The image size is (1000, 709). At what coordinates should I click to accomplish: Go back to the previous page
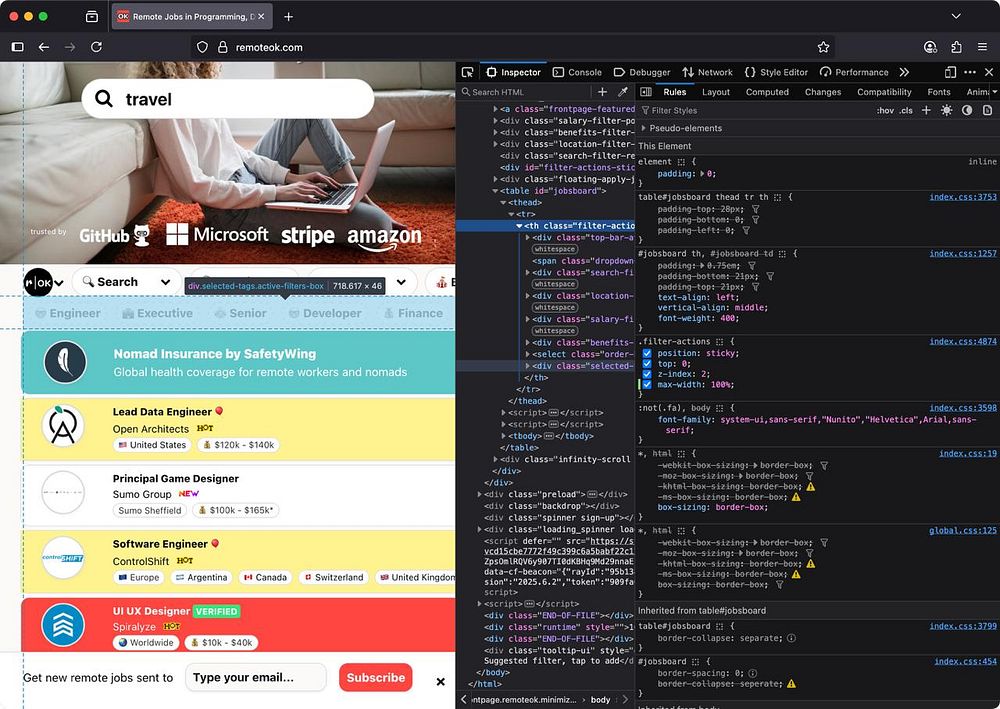click(x=43, y=47)
